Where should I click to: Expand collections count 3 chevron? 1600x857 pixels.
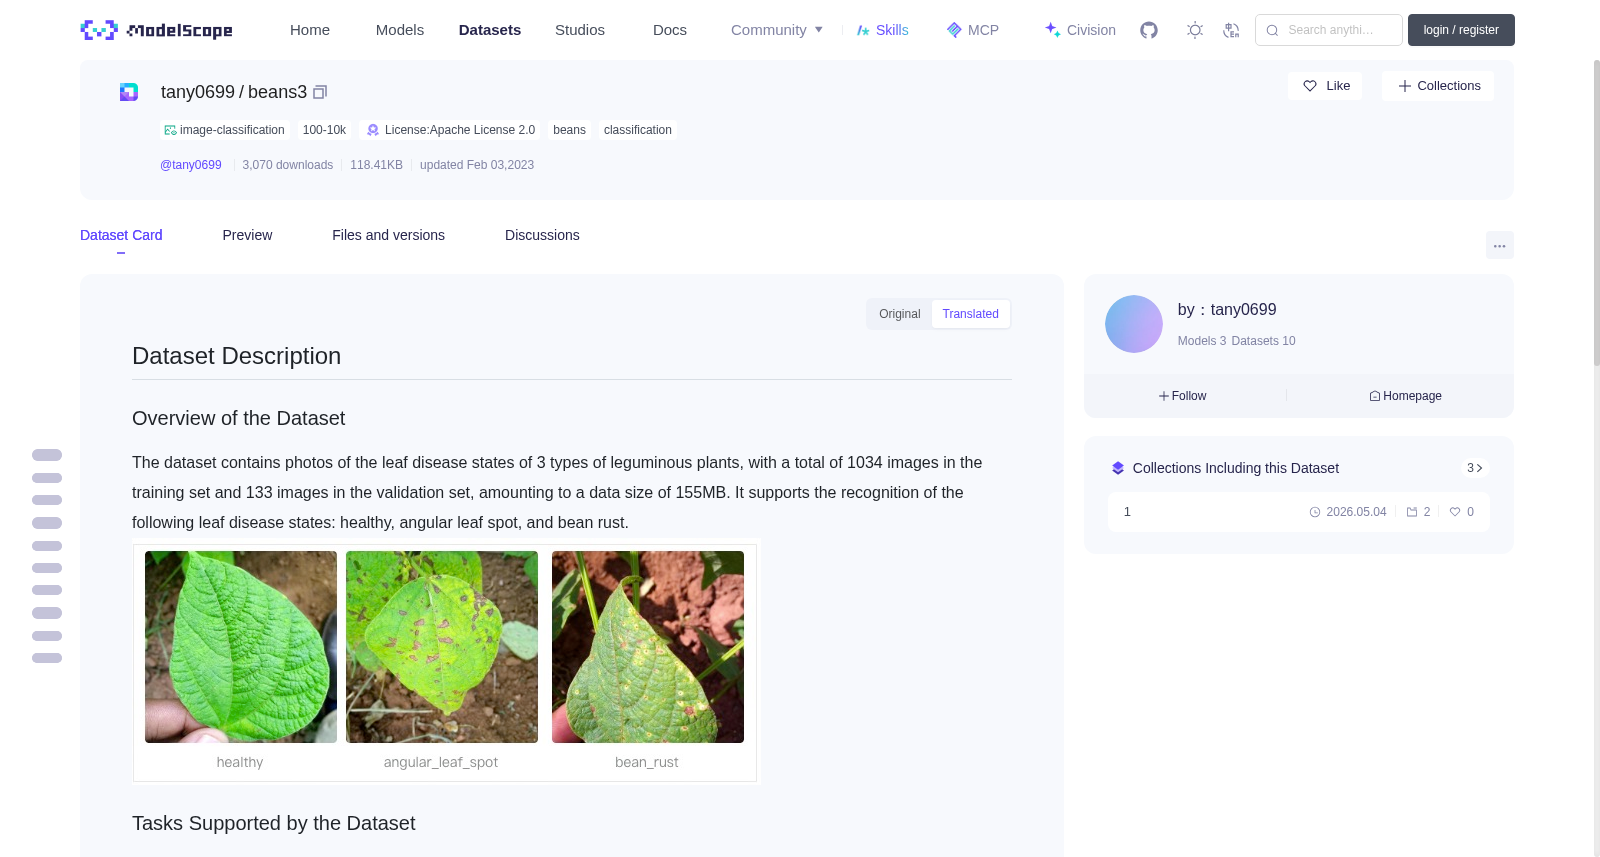point(1474,468)
